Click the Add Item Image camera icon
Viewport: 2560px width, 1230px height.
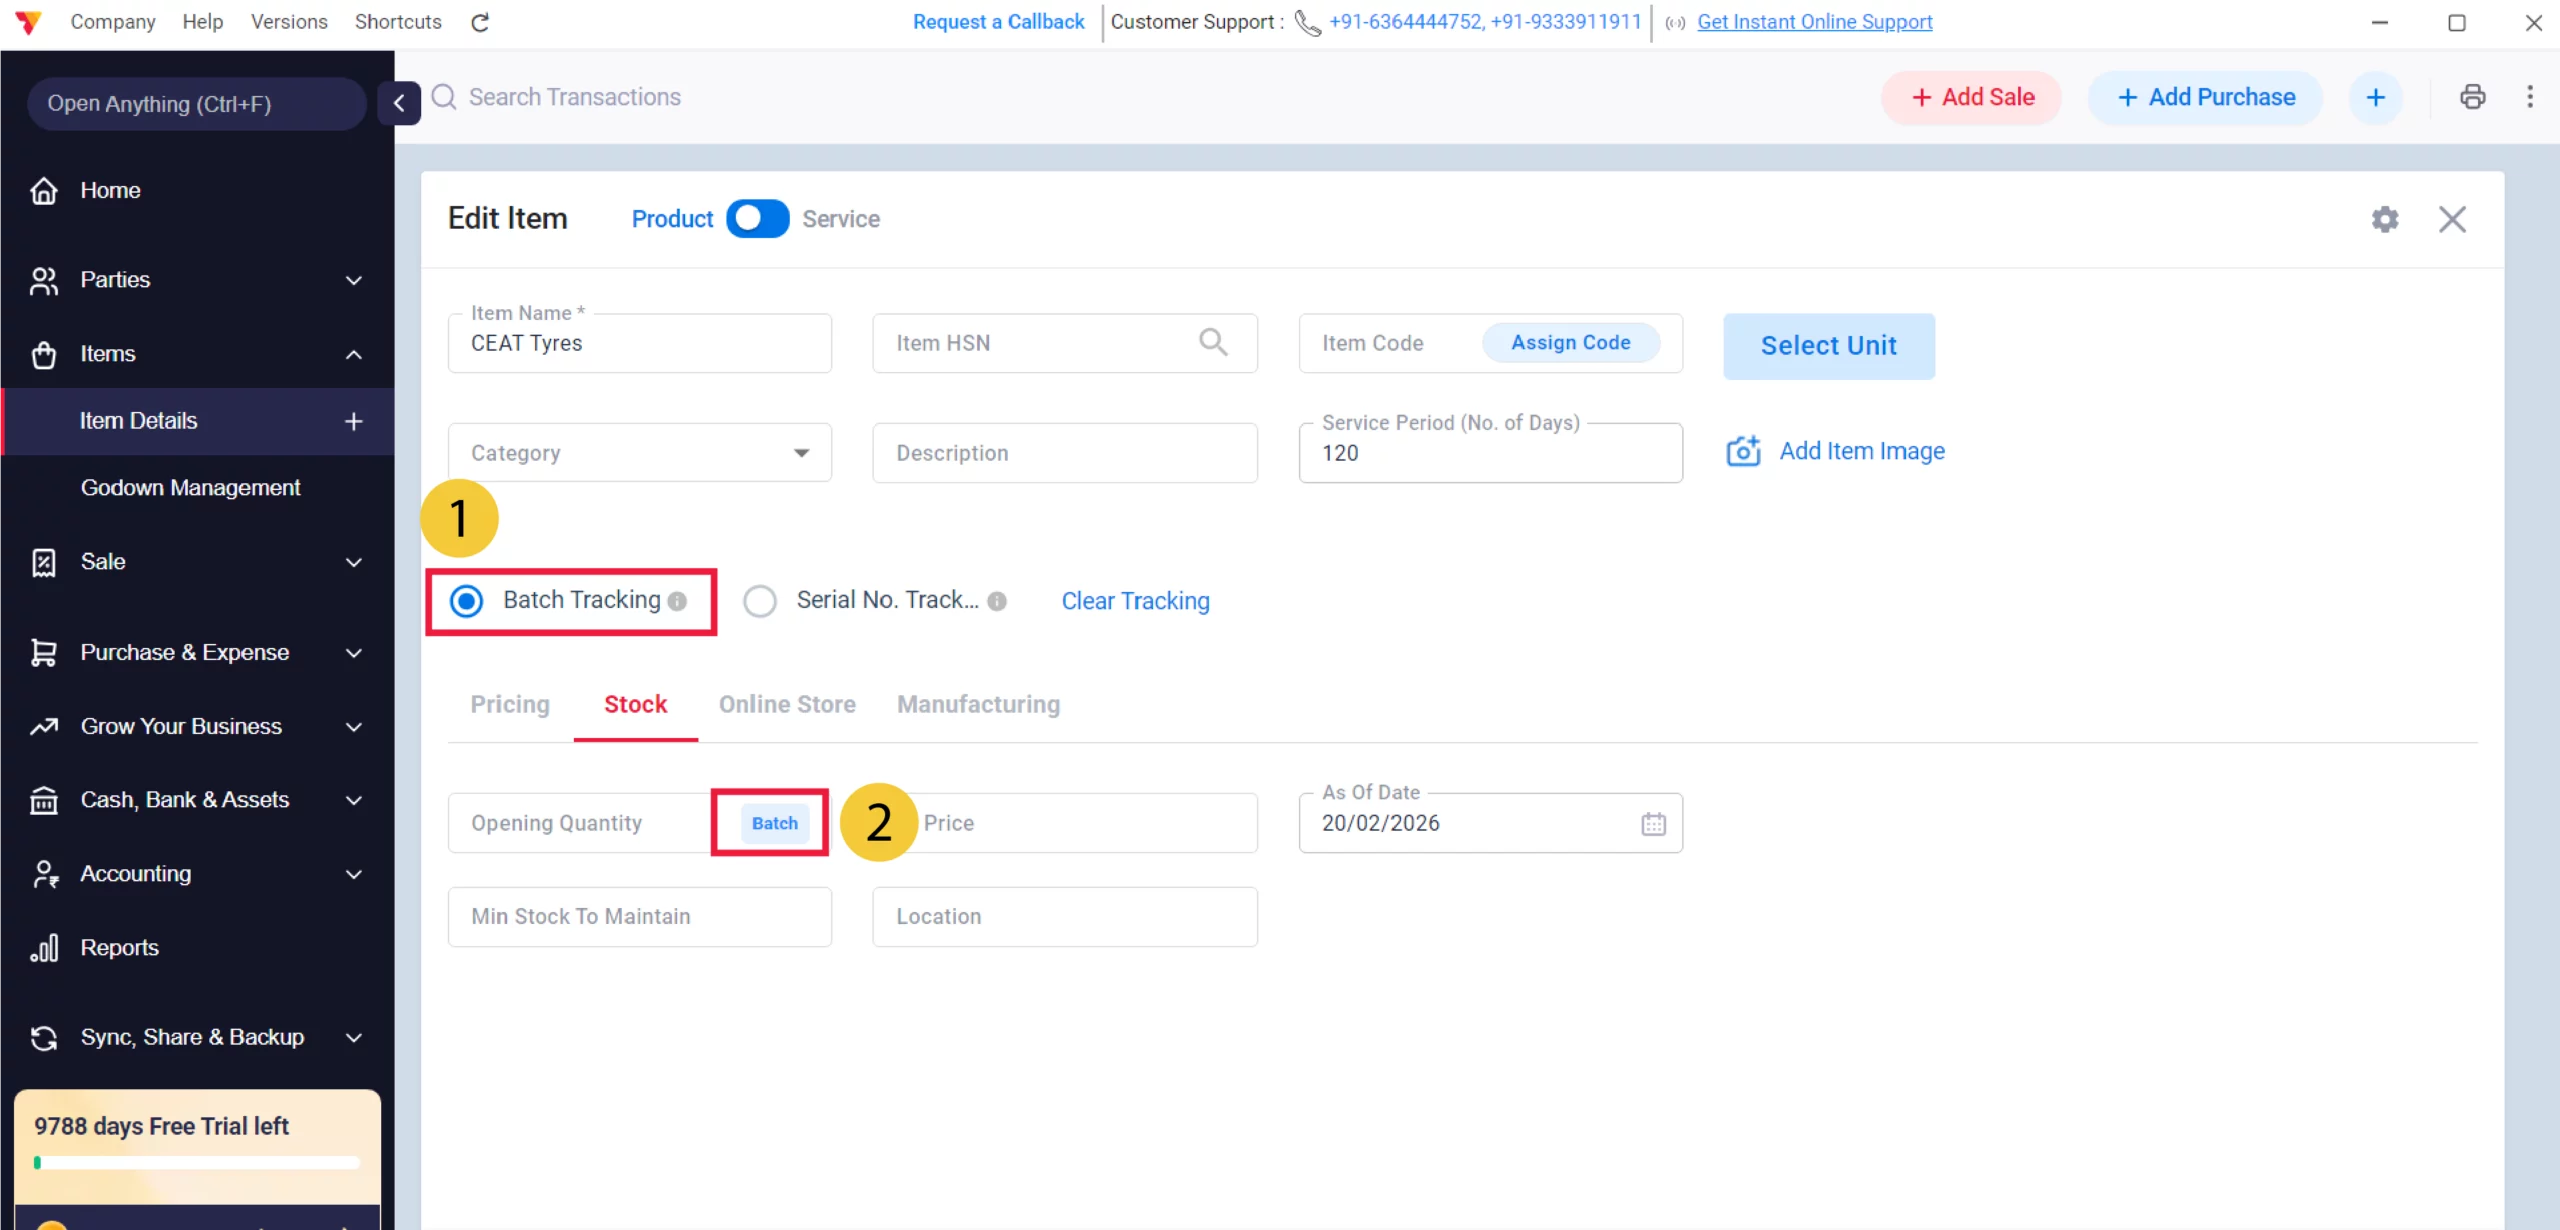tap(1743, 450)
